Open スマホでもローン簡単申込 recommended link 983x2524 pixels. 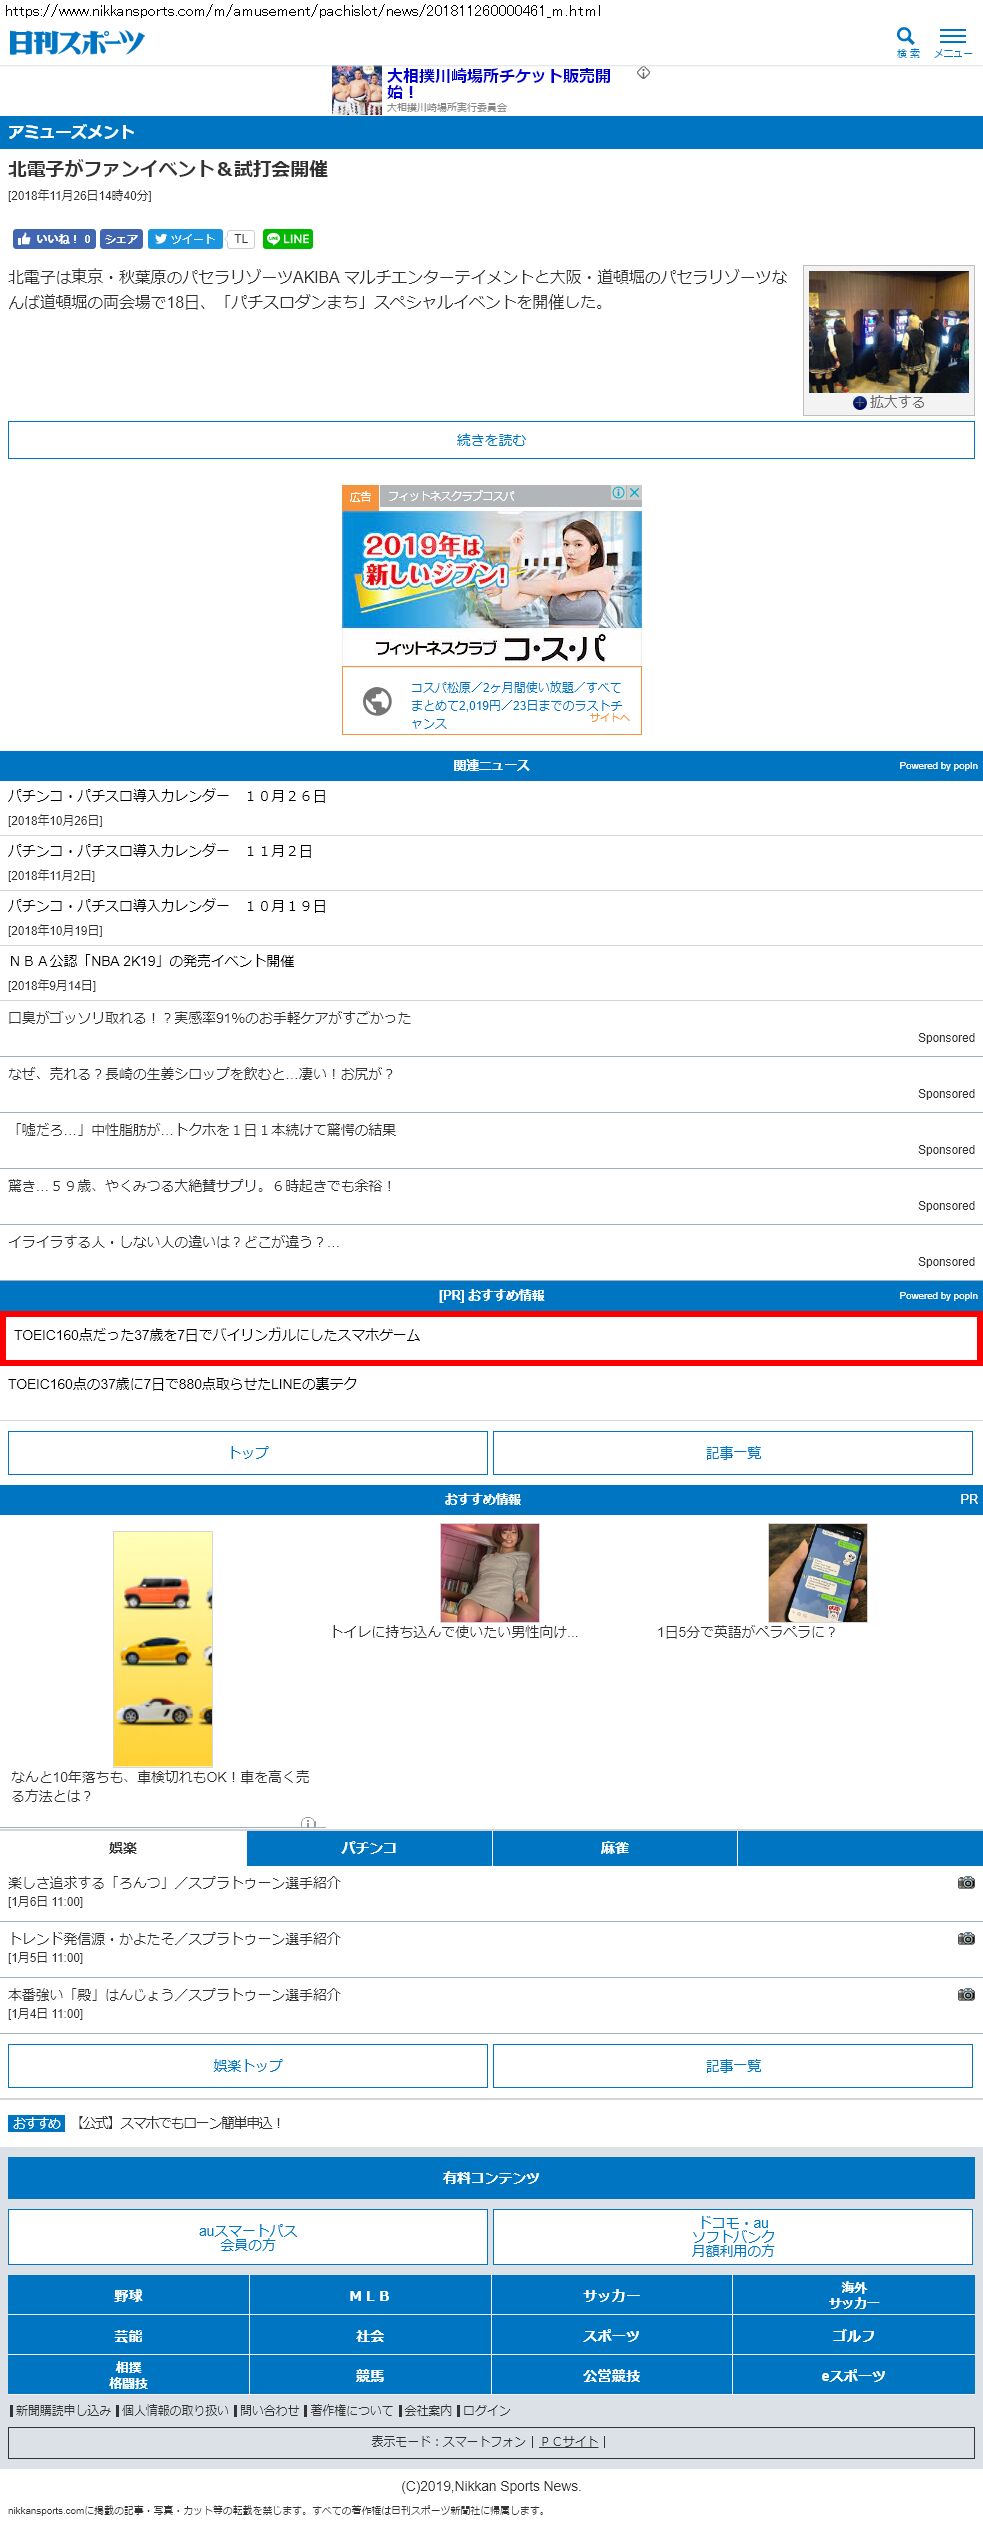point(179,2123)
